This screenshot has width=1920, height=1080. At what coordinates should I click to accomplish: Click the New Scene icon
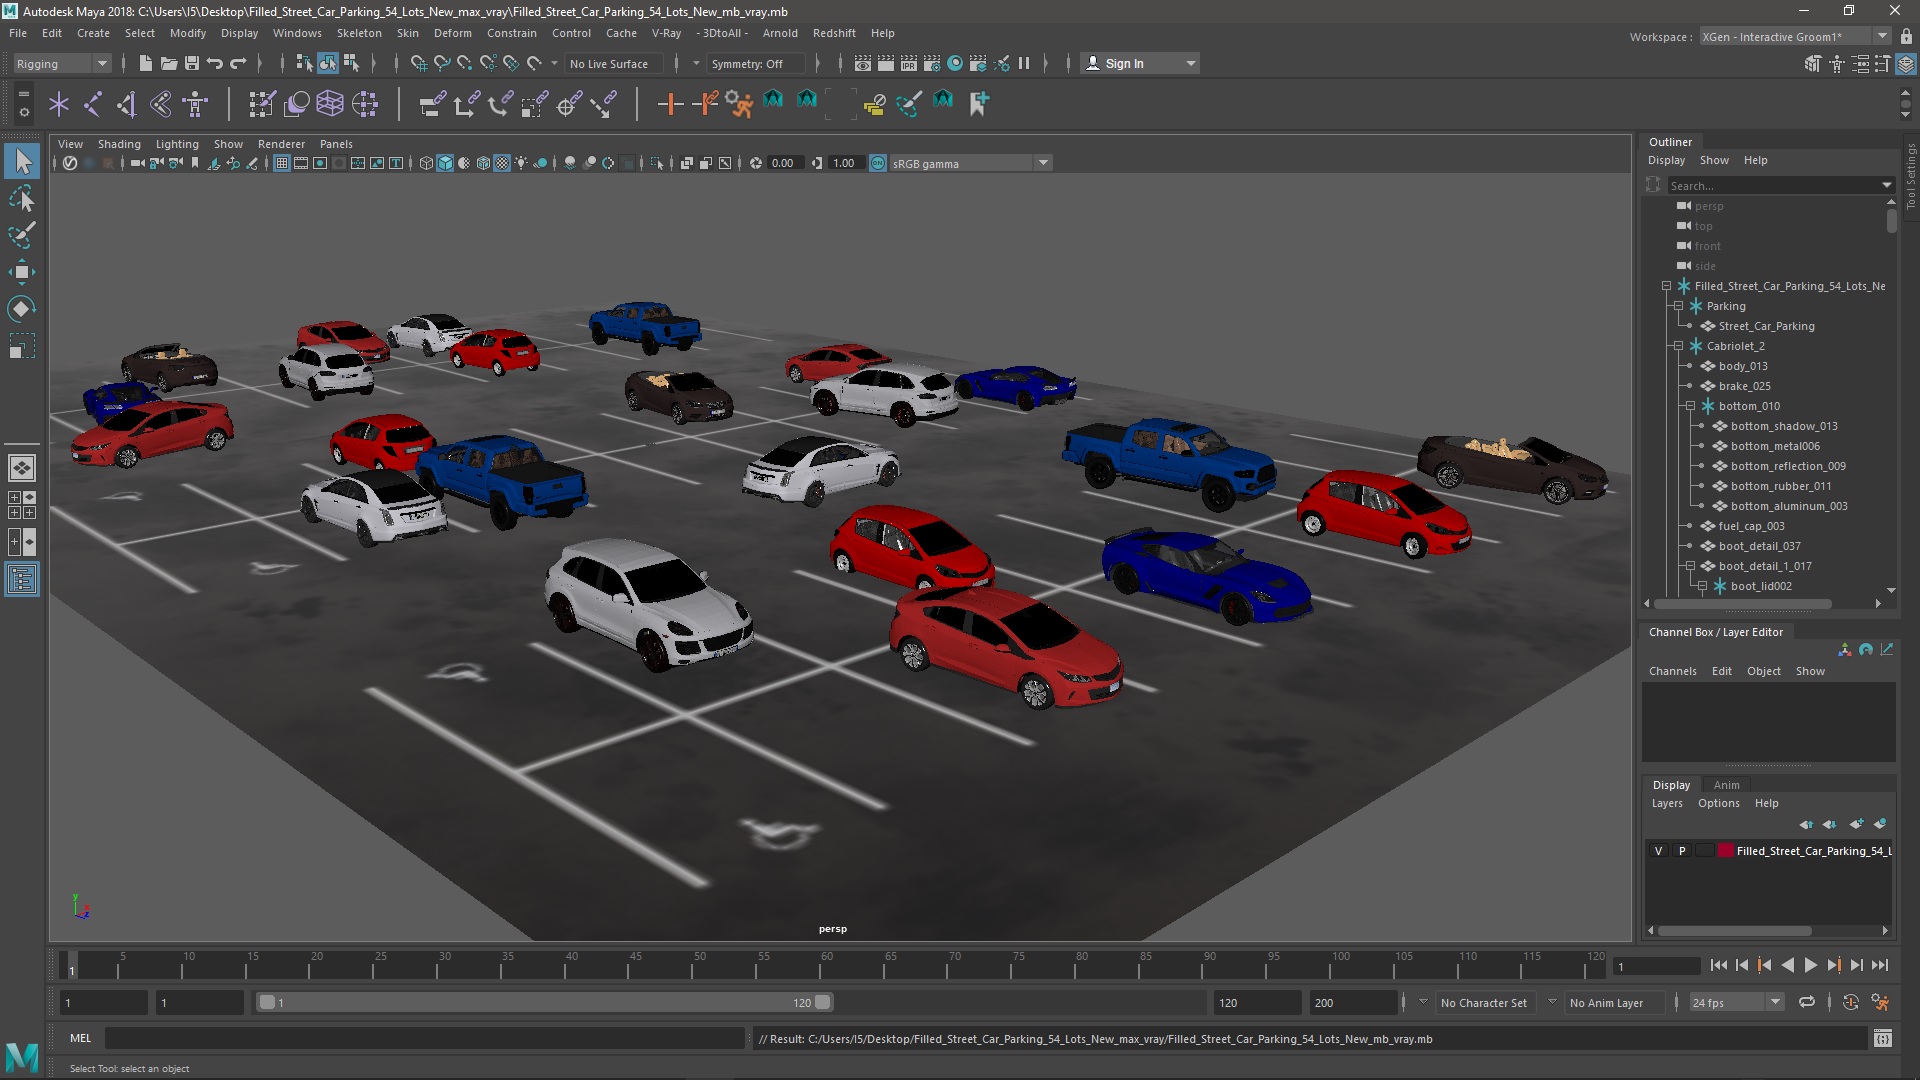pyautogui.click(x=146, y=63)
